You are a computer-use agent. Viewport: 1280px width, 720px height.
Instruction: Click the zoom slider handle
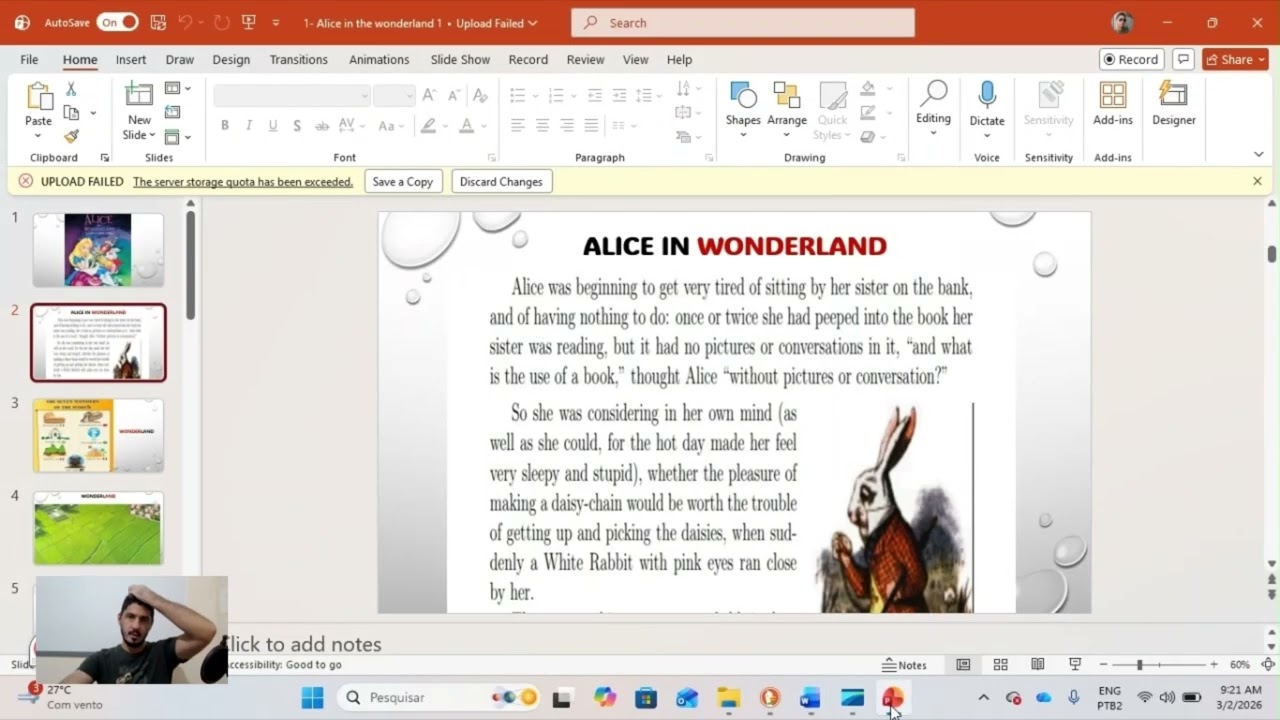click(x=1139, y=665)
